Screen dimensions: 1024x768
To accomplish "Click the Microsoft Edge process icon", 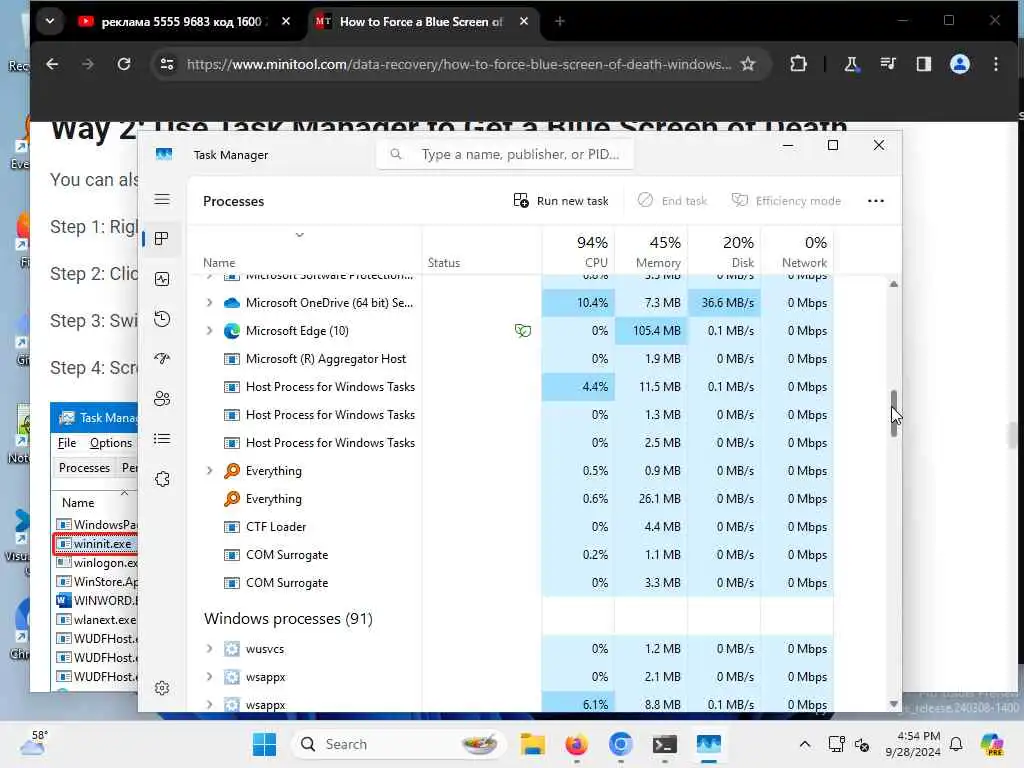I will coord(232,331).
